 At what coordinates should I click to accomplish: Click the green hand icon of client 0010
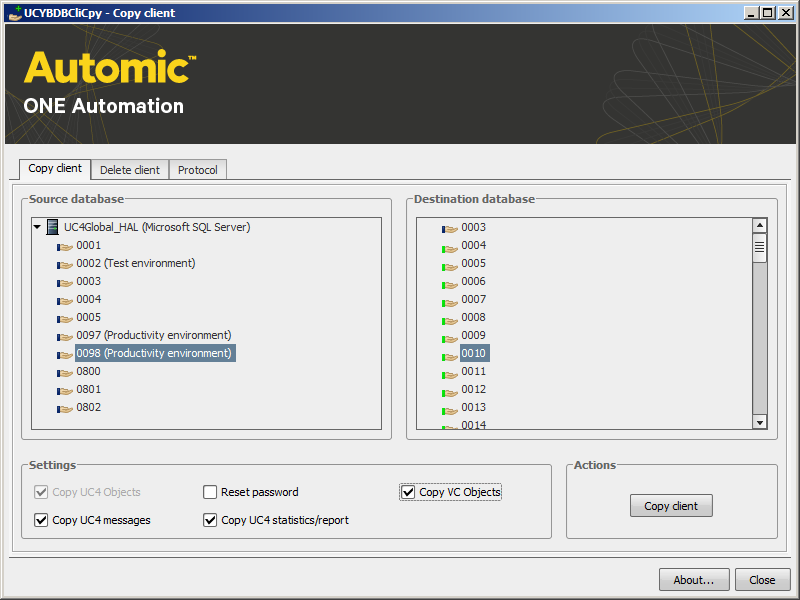click(x=450, y=355)
